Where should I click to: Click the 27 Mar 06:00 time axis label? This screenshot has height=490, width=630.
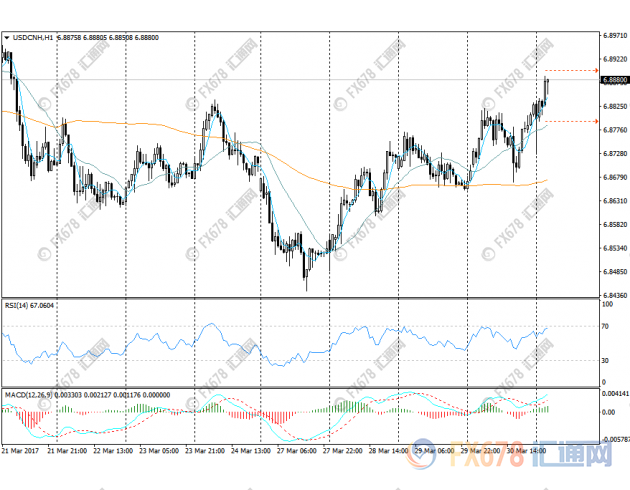click(x=298, y=450)
